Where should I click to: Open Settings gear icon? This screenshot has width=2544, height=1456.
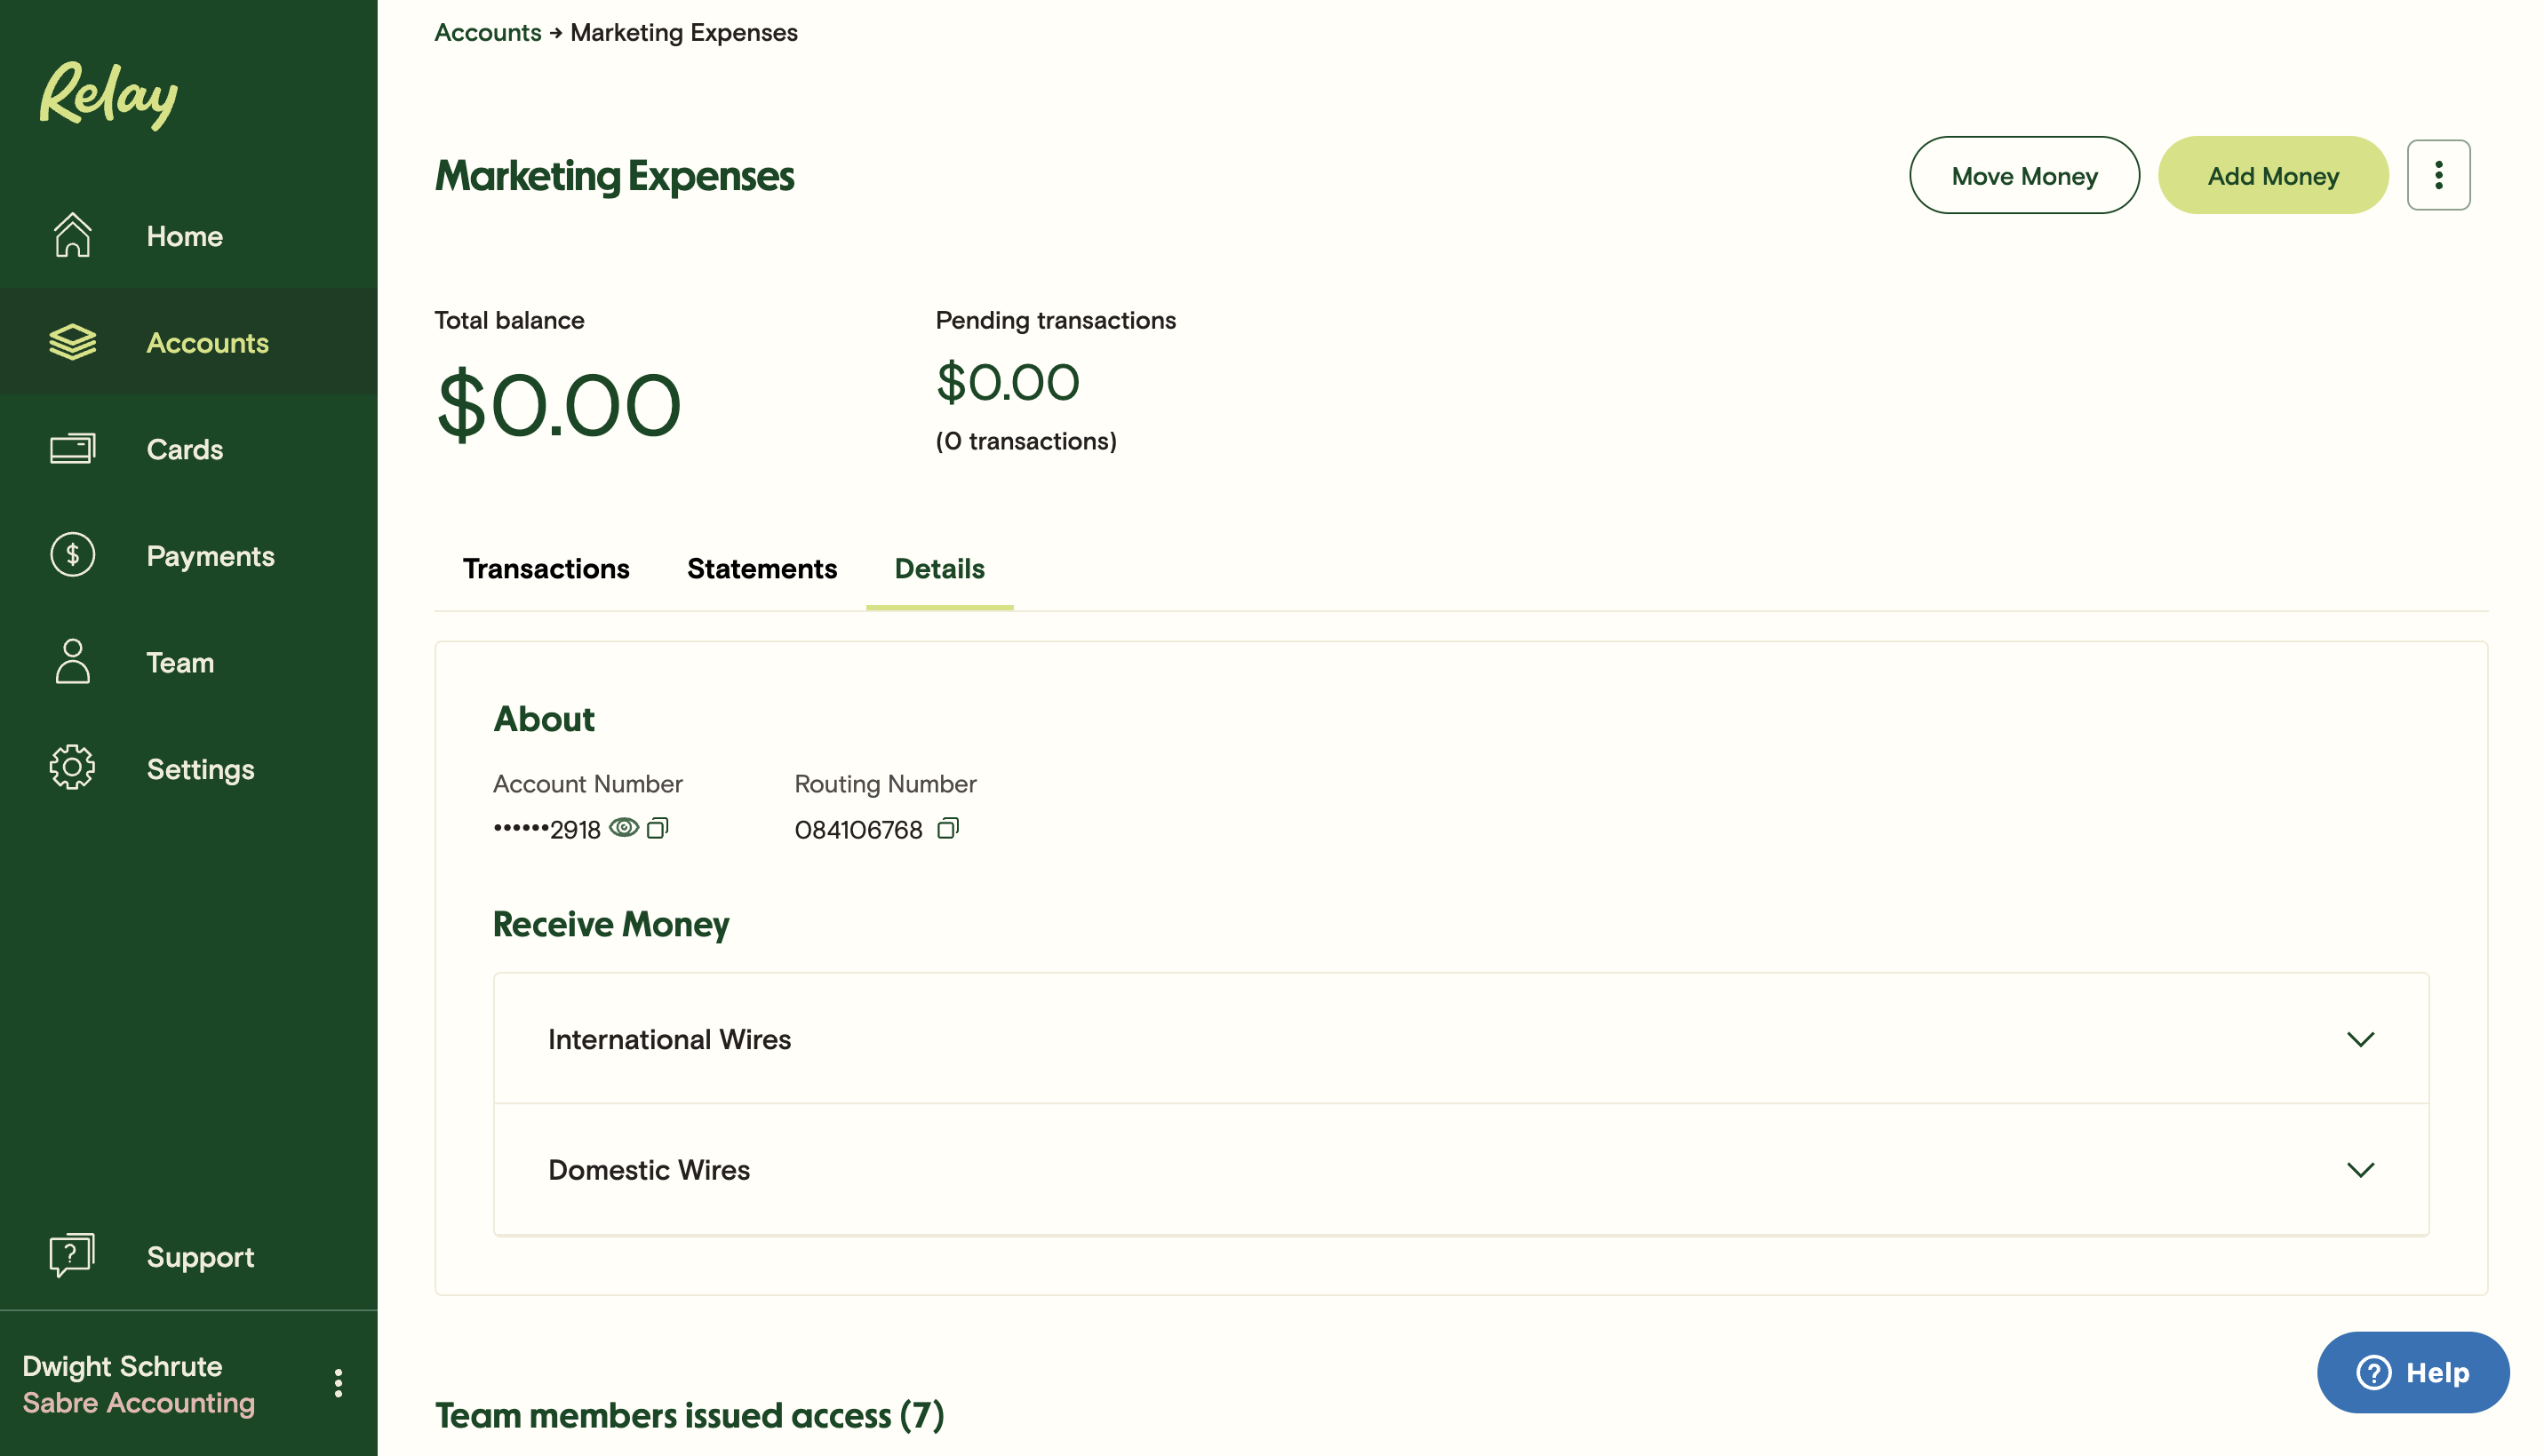(72, 768)
